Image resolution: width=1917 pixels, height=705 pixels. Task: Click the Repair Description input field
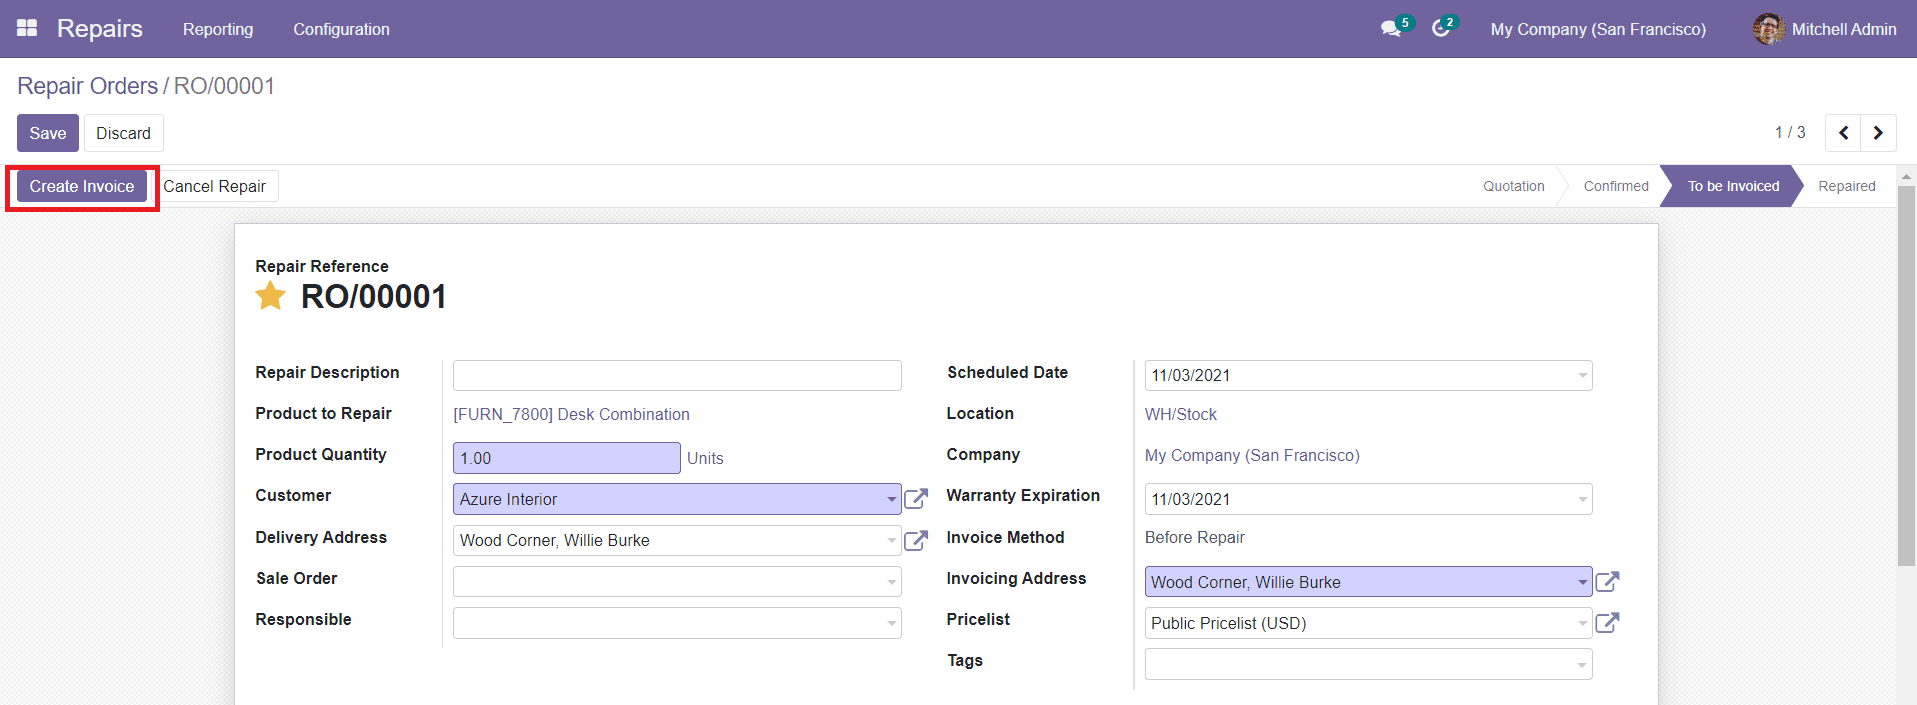click(677, 375)
